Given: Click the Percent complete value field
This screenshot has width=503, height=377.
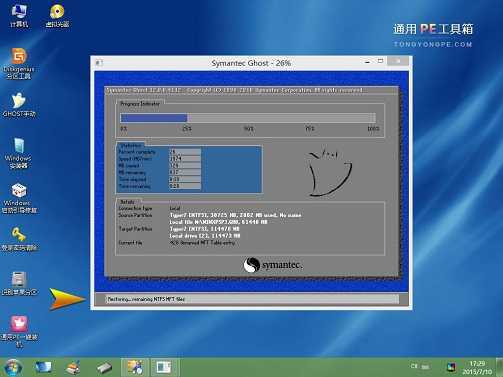Looking at the screenshot, I should [x=185, y=152].
